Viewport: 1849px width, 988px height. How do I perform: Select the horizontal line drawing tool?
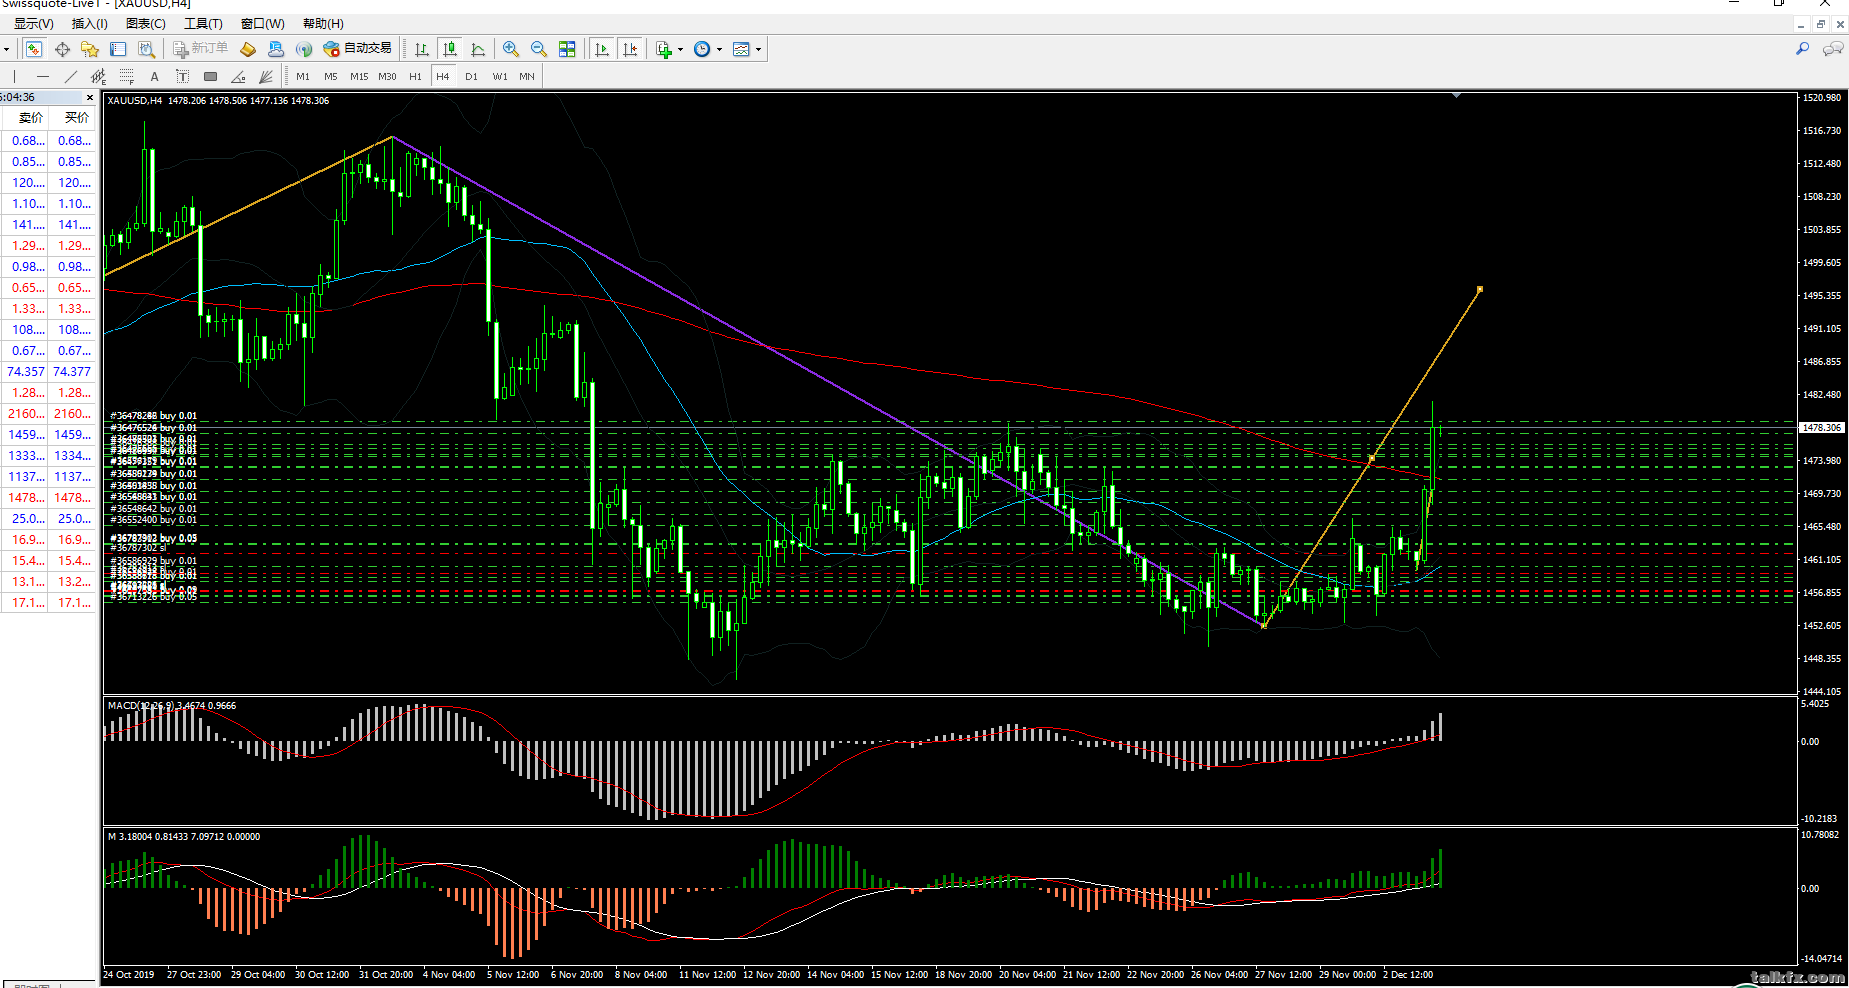(x=42, y=76)
